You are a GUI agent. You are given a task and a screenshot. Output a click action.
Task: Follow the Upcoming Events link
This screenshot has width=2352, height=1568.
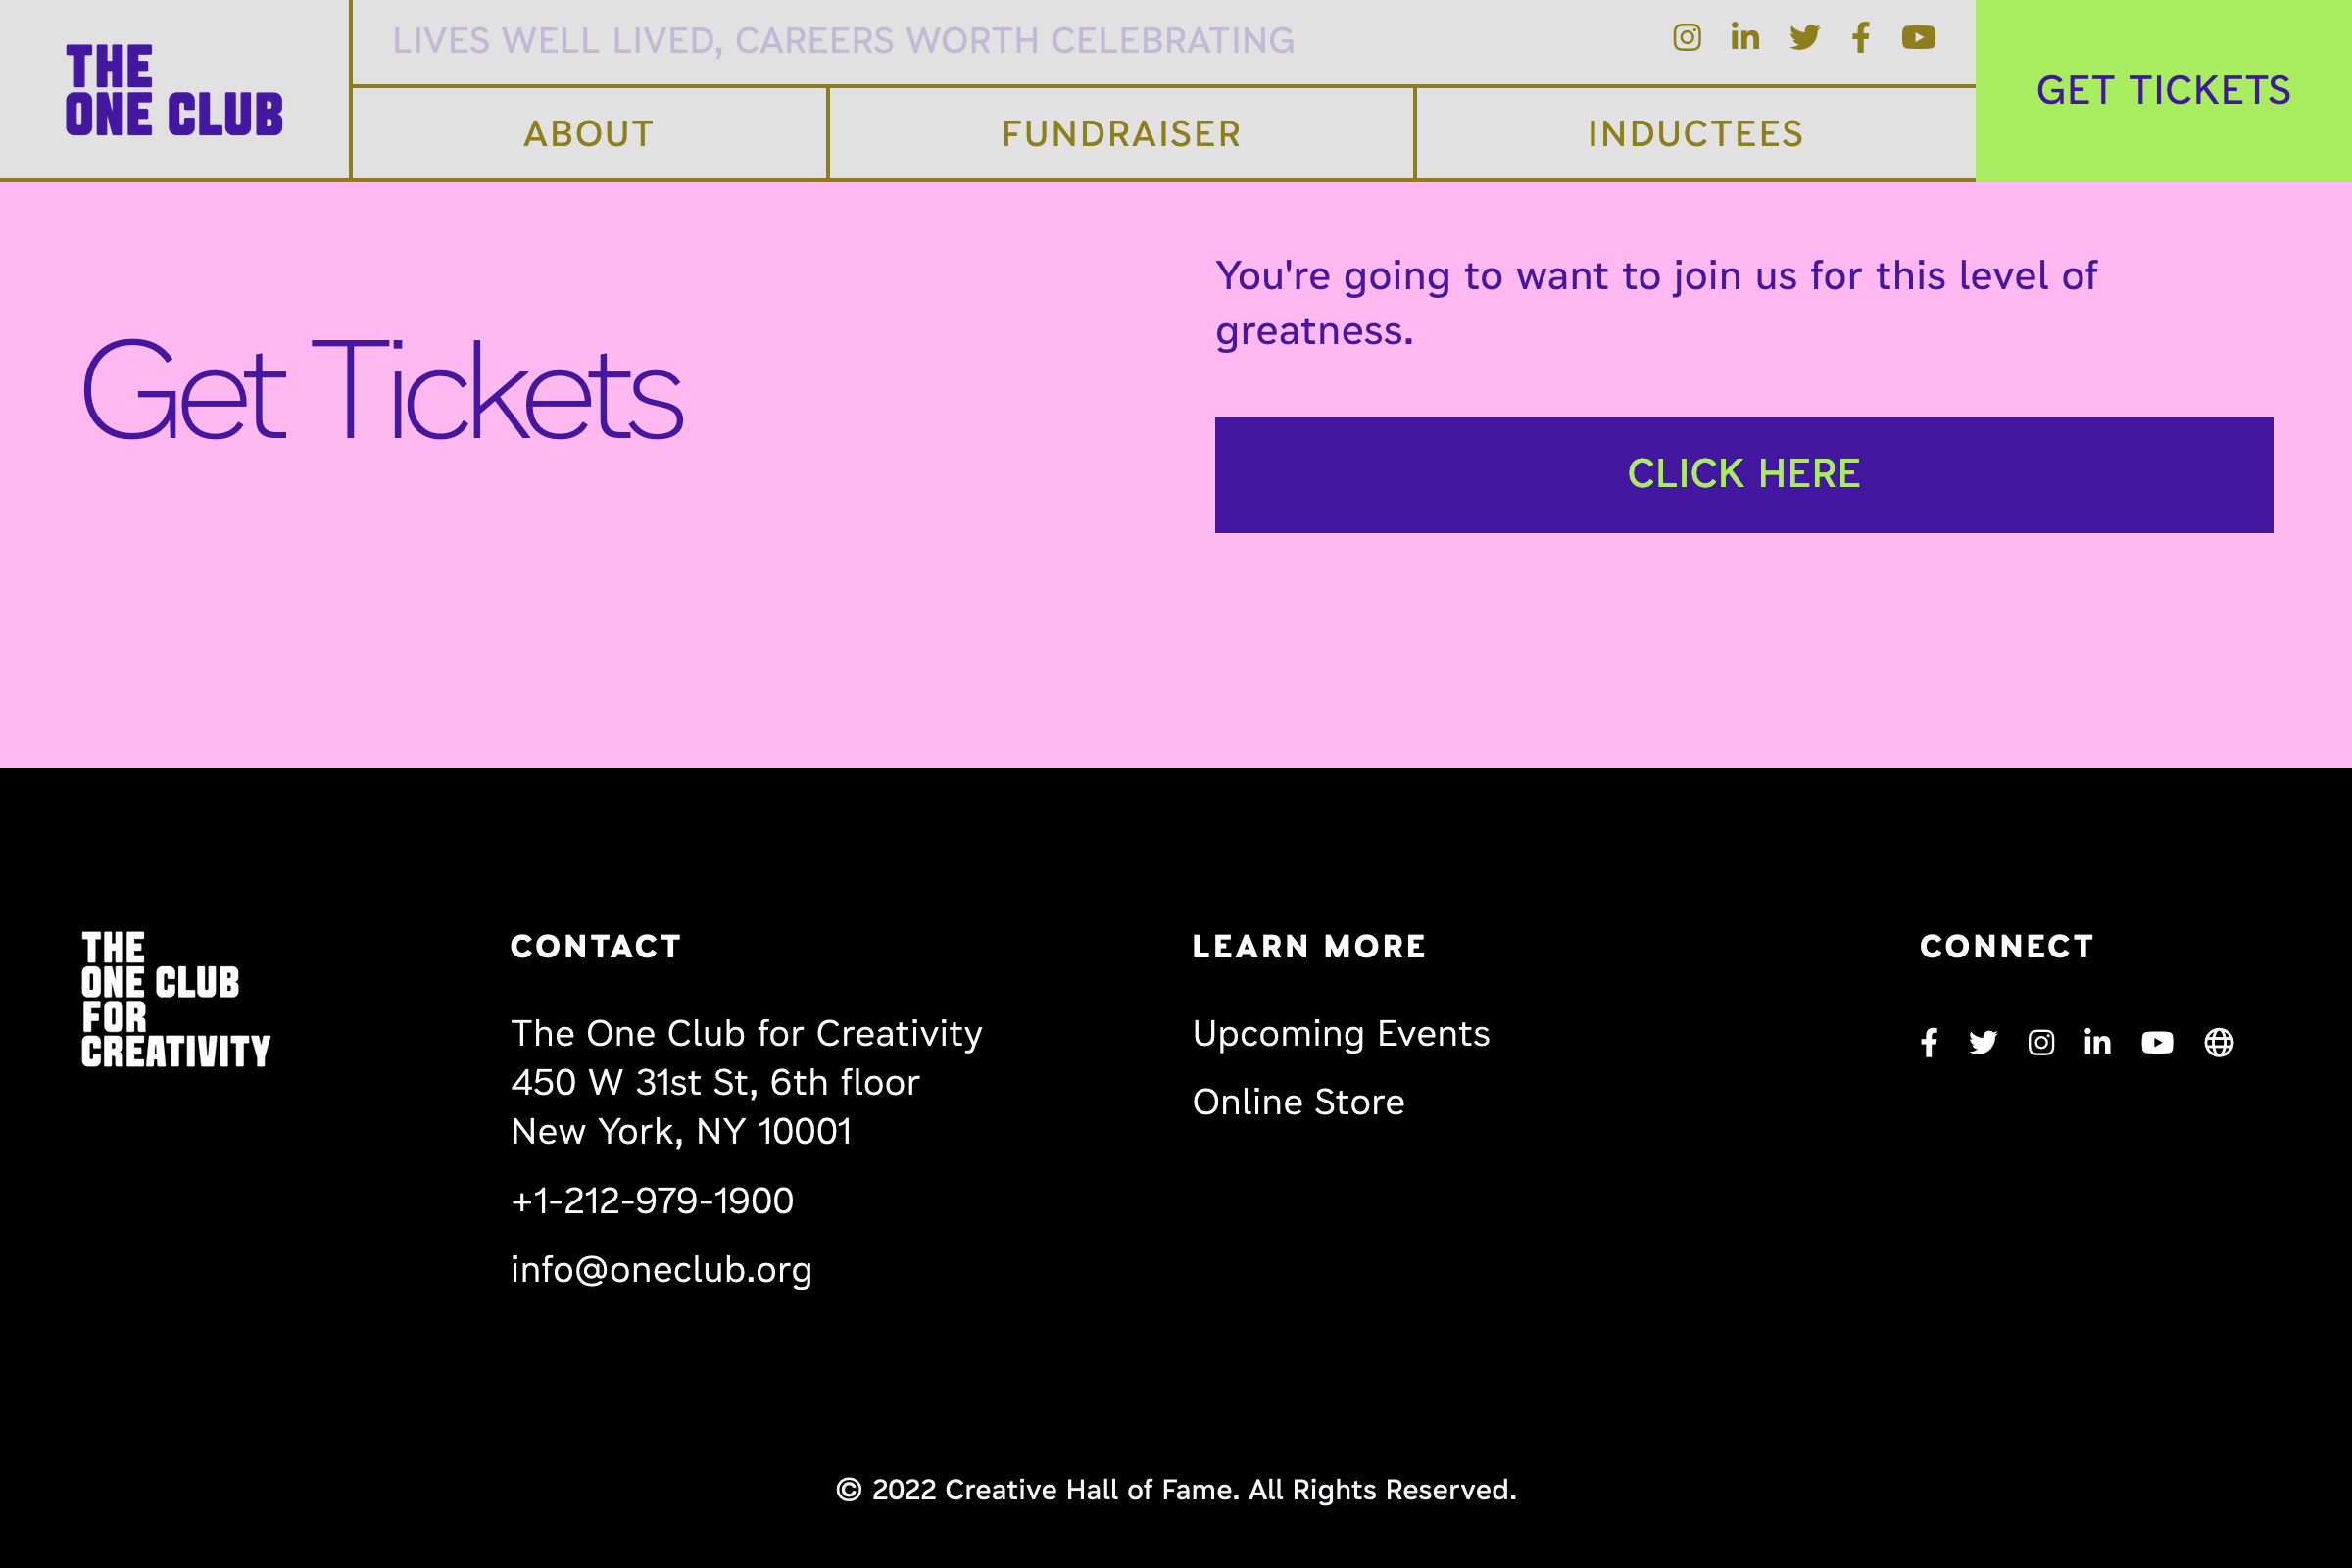[x=1341, y=1034]
